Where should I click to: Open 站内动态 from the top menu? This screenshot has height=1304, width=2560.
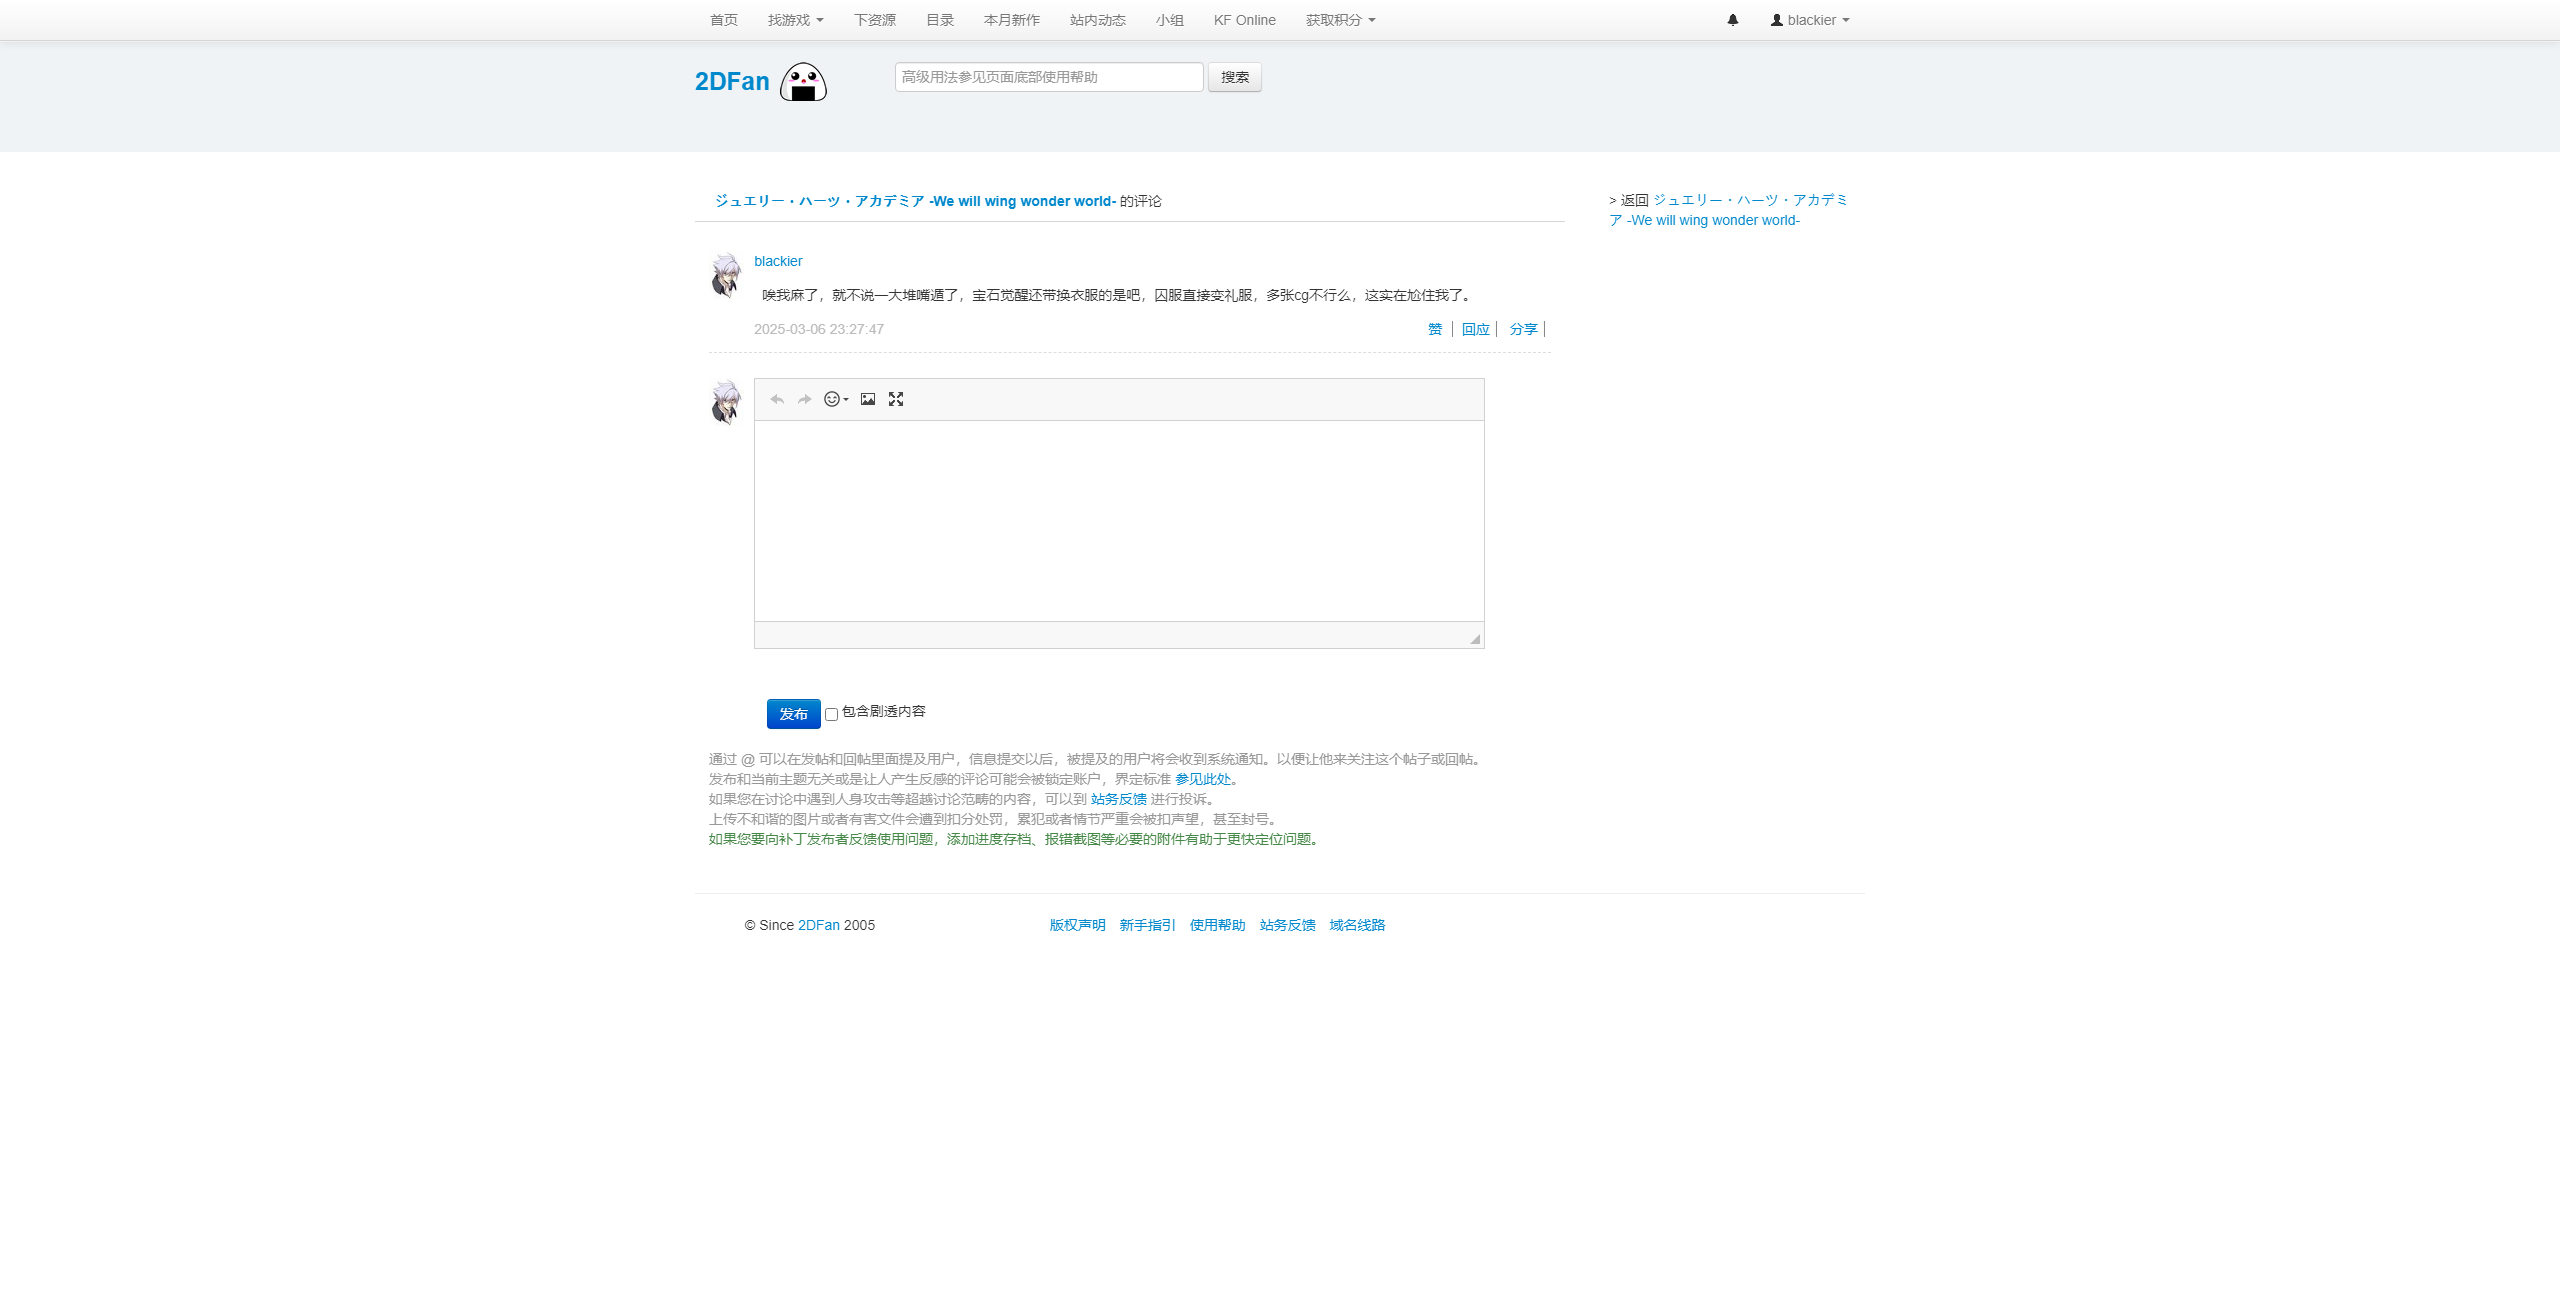pyautogui.click(x=1097, y=20)
